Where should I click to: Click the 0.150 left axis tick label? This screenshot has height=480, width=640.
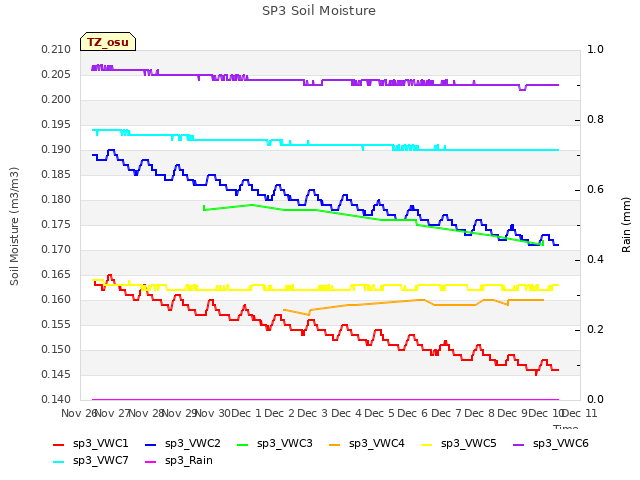click(x=56, y=350)
